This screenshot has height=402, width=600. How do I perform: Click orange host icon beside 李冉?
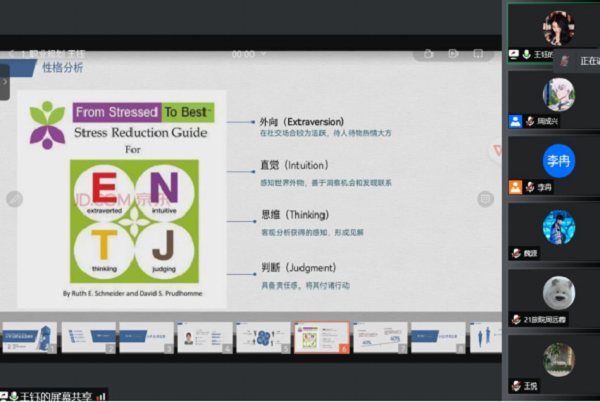pyautogui.click(x=516, y=187)
